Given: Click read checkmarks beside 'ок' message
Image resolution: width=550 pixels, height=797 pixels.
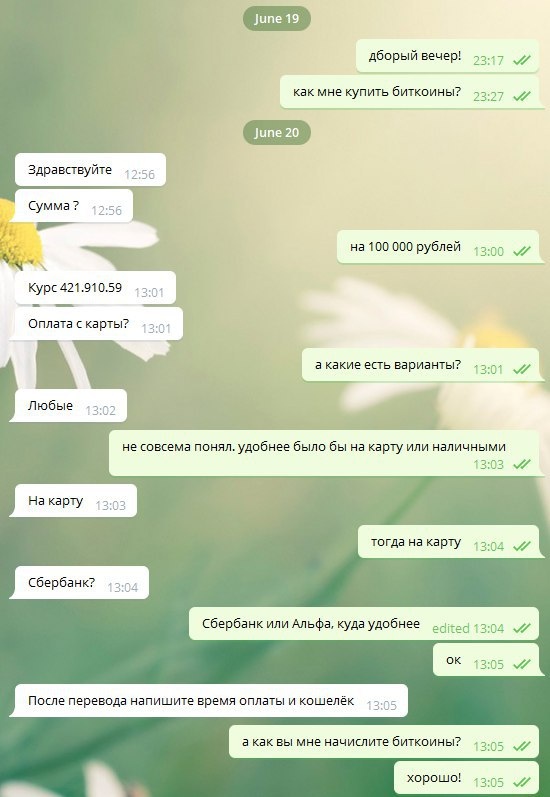Looking at the screenshot, I should point(522,664).
